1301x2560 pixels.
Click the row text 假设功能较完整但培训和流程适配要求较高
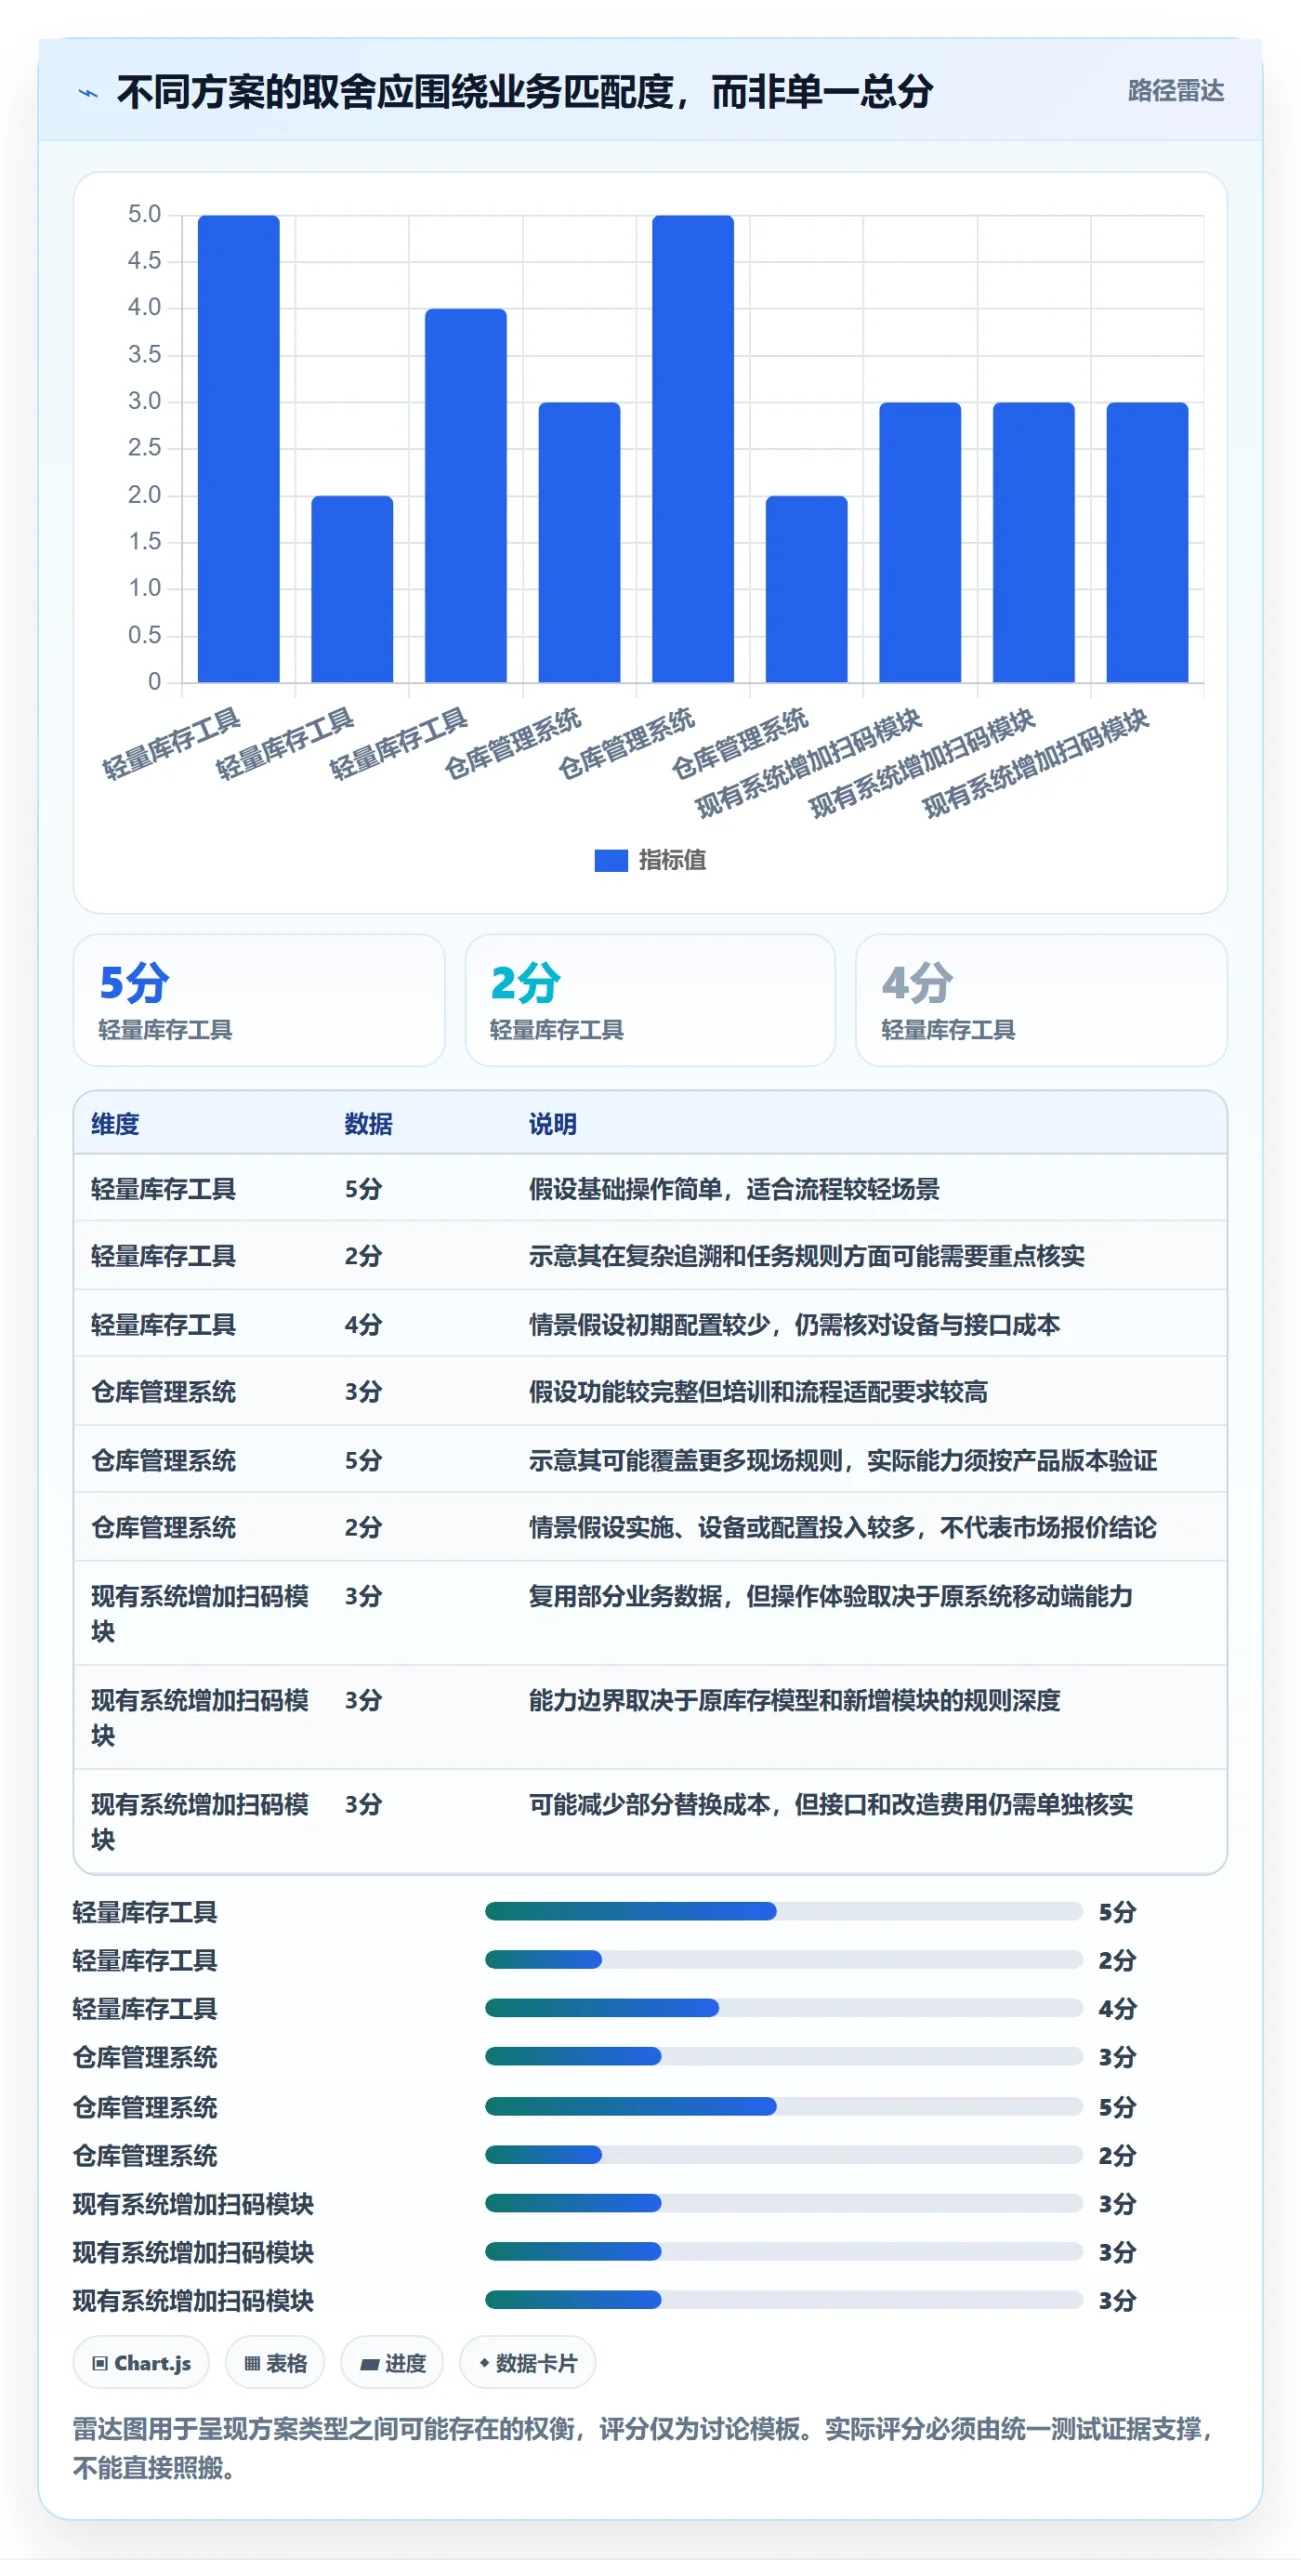point(758,1392)
